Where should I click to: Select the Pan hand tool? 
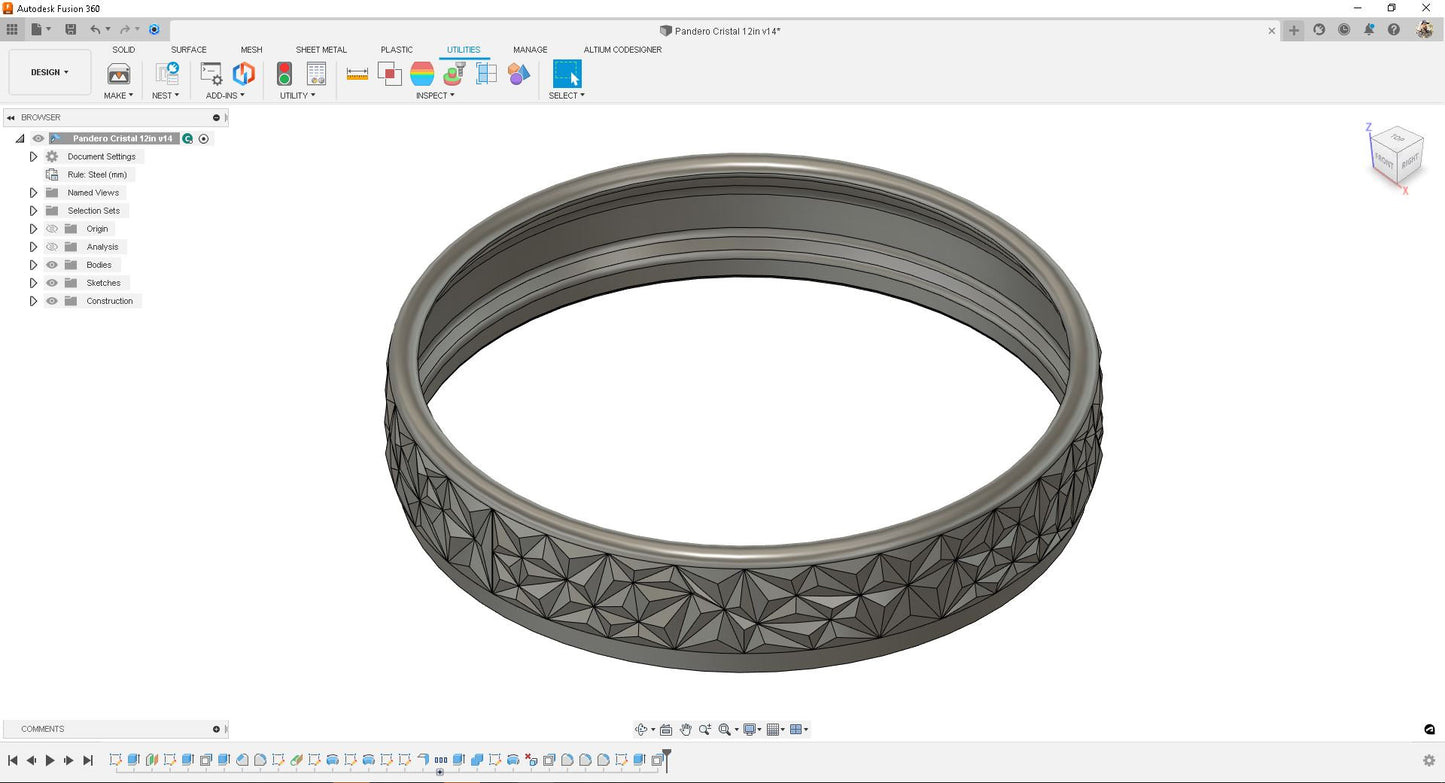click(x=685, y=730)
